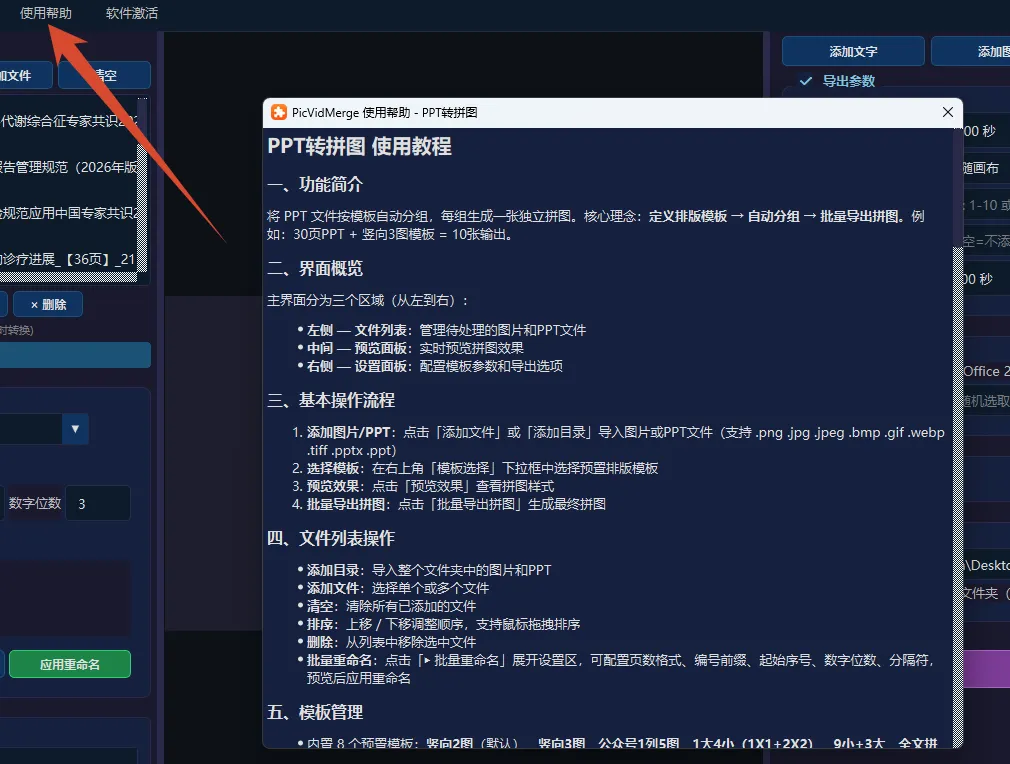Screen dimensions: 1010x764
Task: Click the heading 三、基本操作流程
Action: pyautogui.click(x=331, y=401)
